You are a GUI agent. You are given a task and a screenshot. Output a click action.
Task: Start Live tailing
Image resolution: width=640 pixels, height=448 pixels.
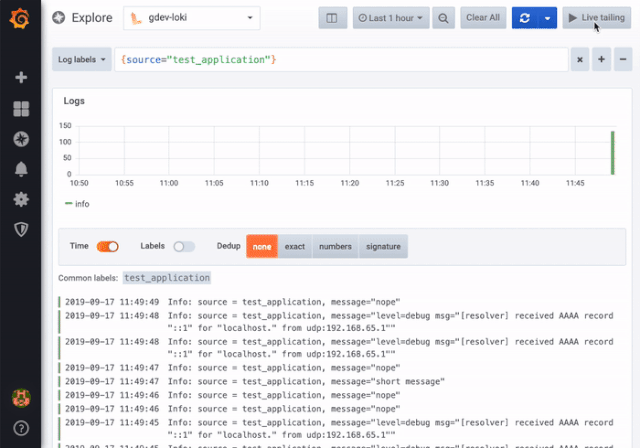click(596, 18)
